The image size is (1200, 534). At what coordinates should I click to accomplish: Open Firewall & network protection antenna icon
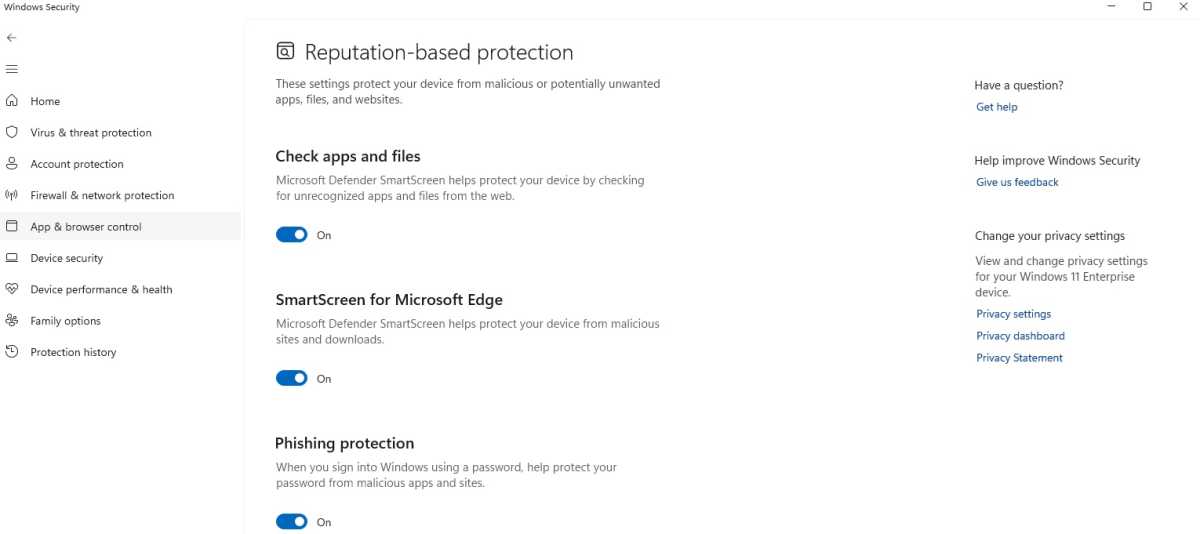[x=12, y=195]
